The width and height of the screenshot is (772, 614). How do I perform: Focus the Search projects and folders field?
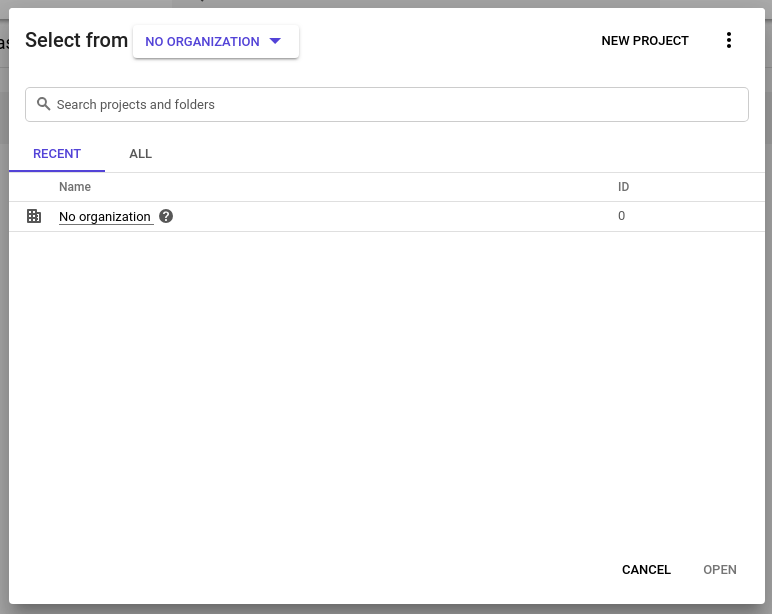pyautogui.click(x=400, y=104)
